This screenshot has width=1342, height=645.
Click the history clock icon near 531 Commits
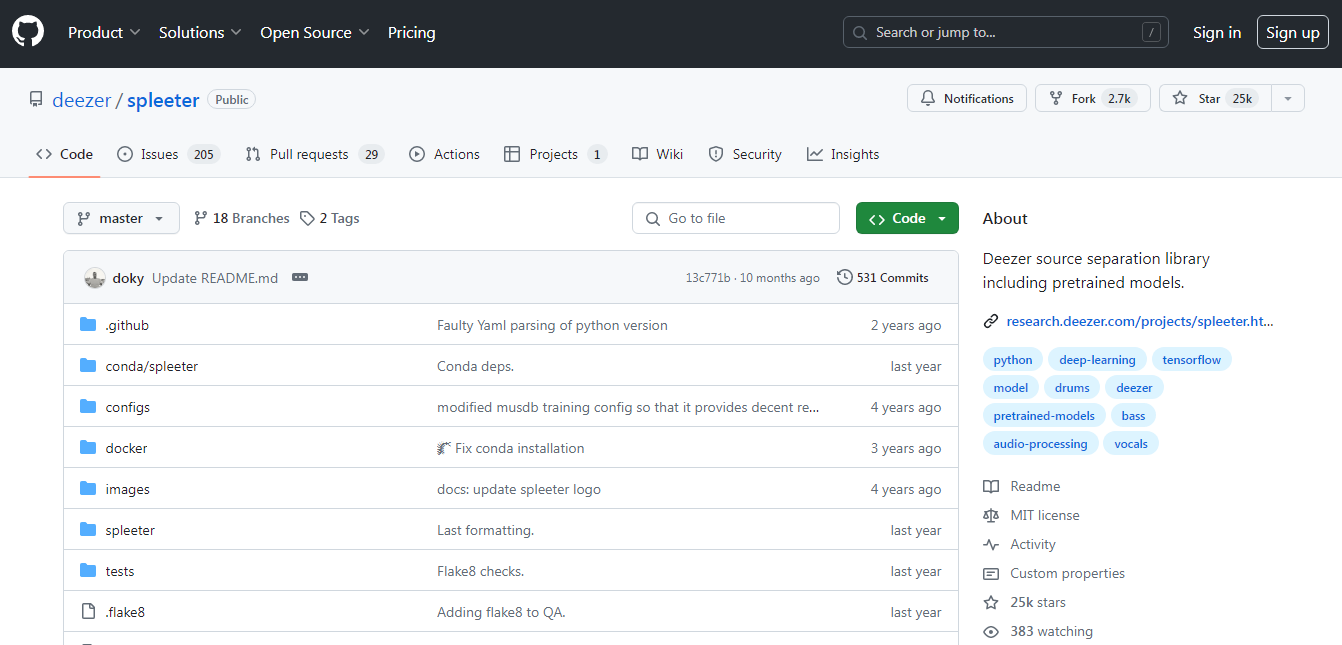click(845, 277)
